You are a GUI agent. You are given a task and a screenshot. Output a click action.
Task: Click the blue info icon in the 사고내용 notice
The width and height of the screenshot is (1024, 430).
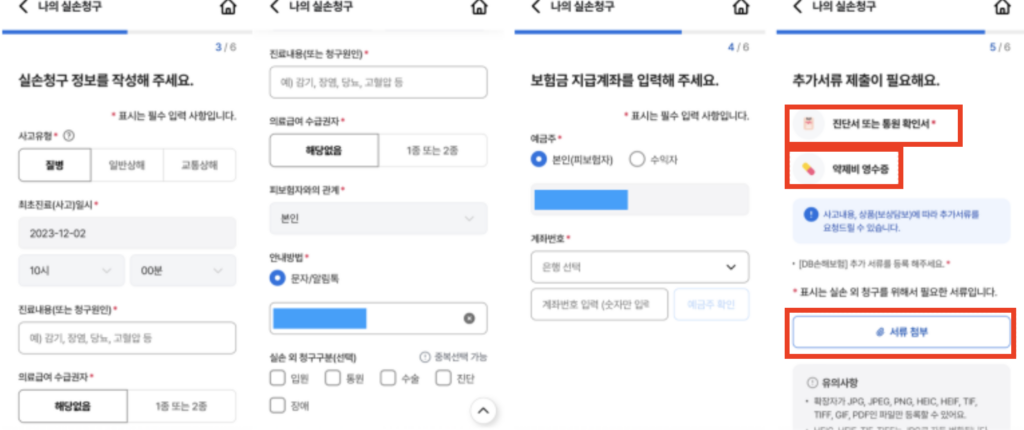tap(810, 213)
